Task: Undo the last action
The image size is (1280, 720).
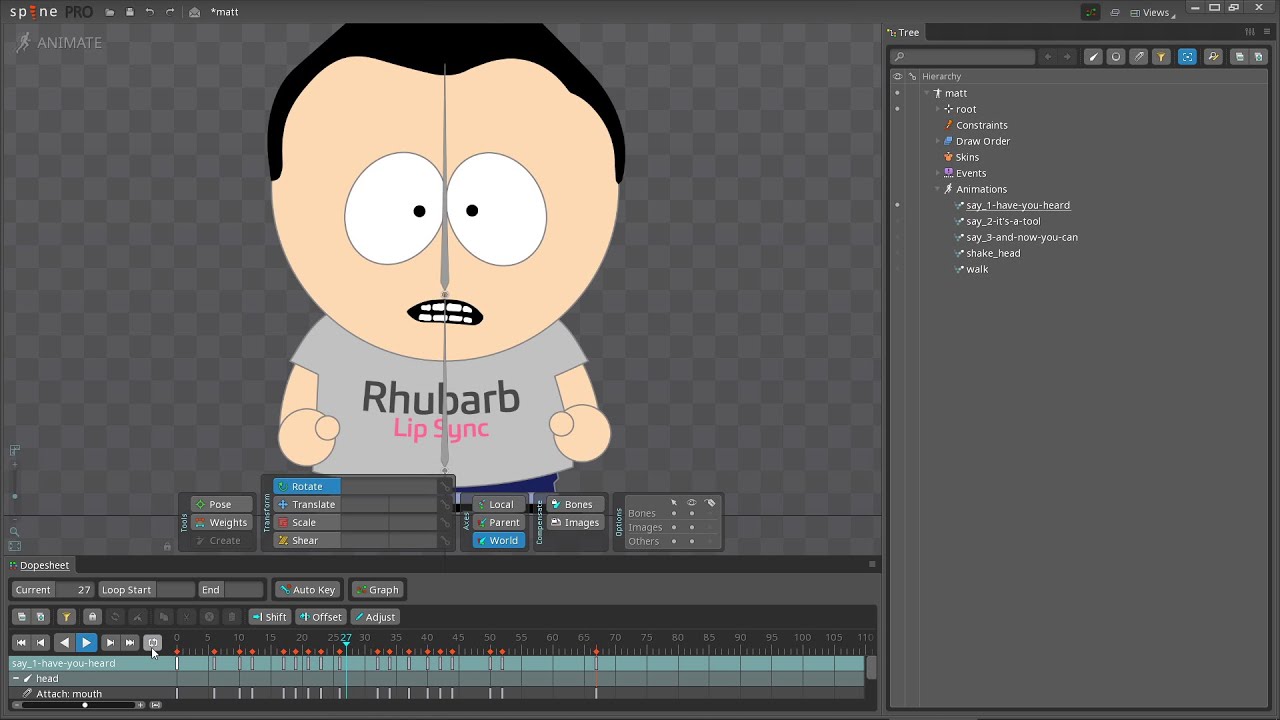Action: [x=149, y=12]
